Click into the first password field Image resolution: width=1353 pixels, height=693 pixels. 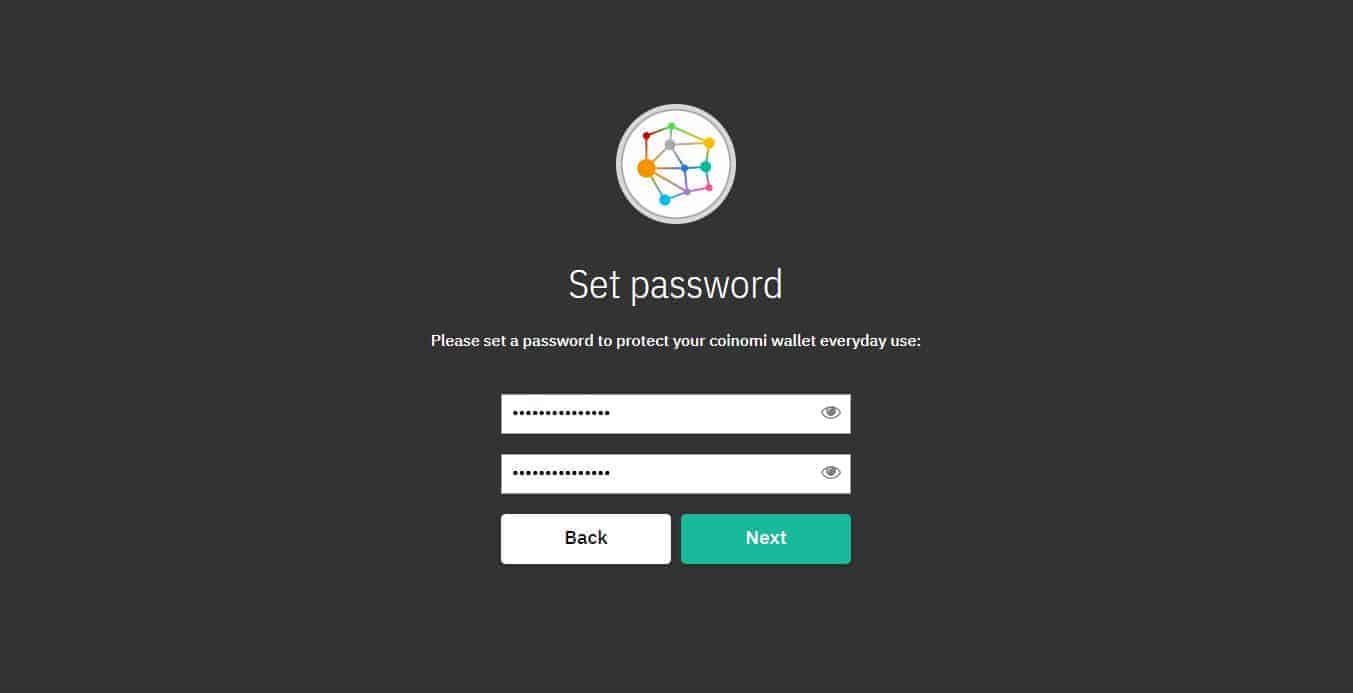(676, 413)
